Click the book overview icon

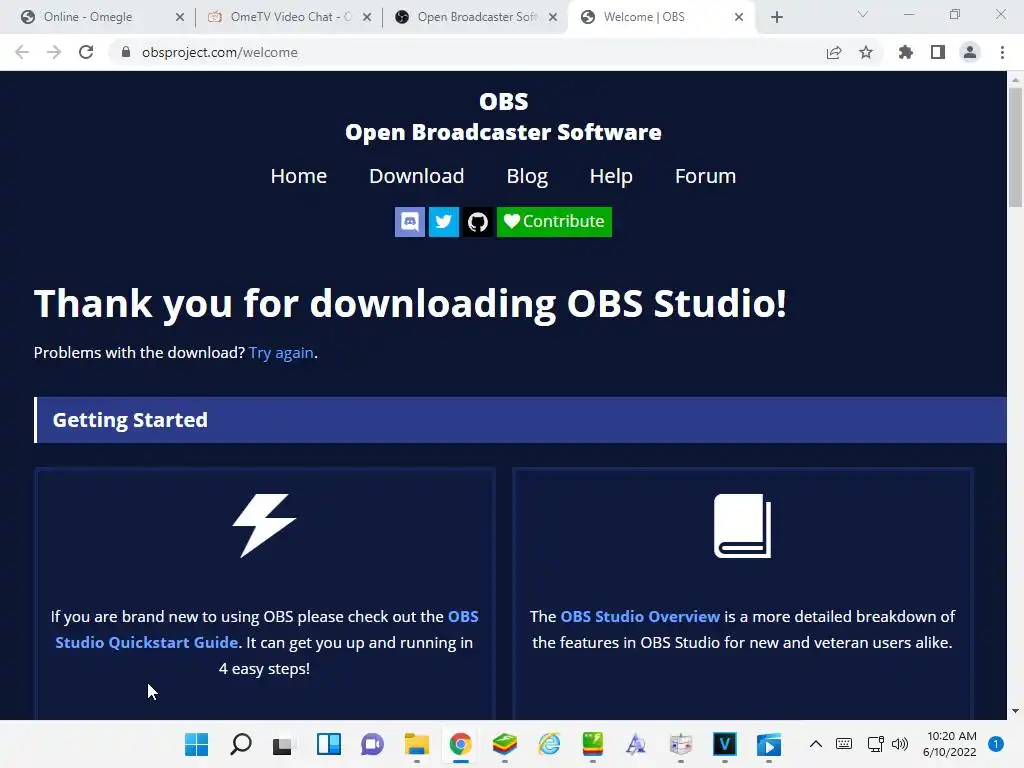[742, 526]
